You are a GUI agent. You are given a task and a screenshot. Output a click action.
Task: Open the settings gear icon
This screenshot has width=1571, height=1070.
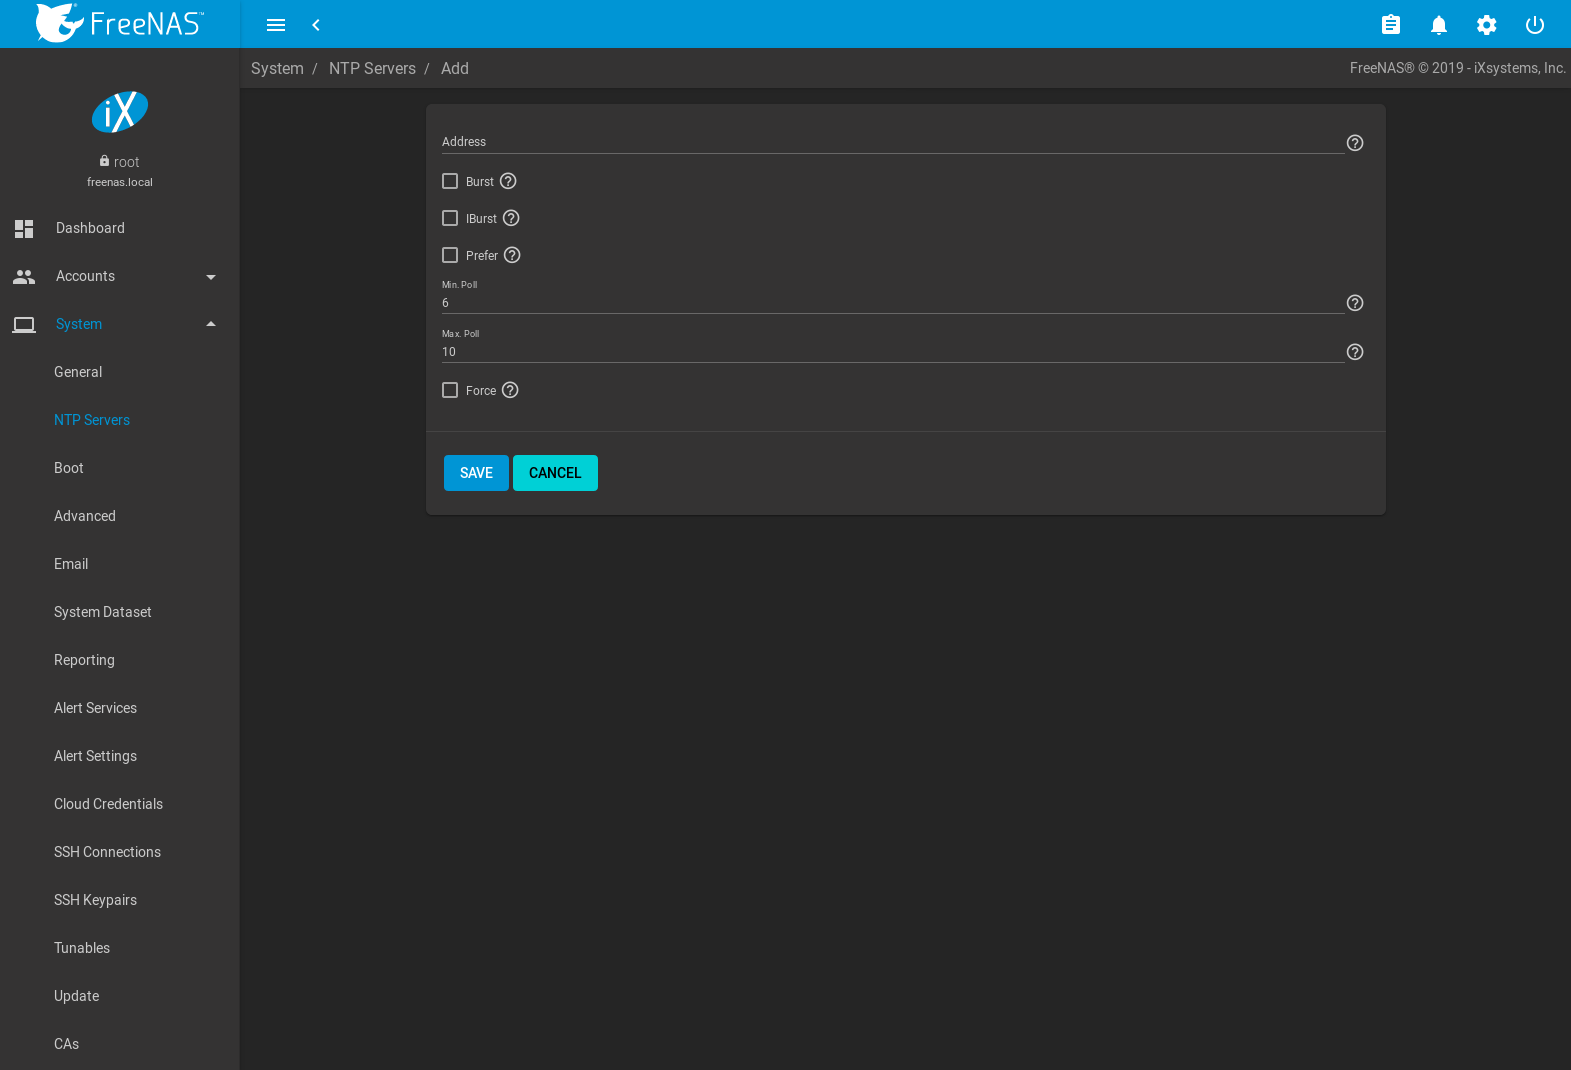[1486, 25]
